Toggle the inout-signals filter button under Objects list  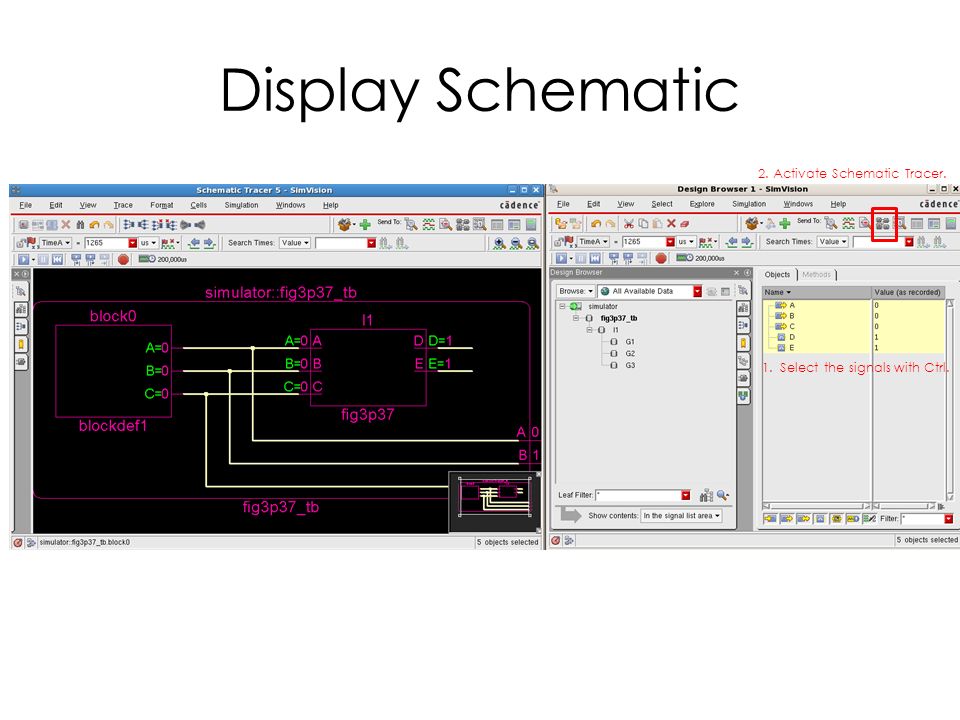point(803,519)
